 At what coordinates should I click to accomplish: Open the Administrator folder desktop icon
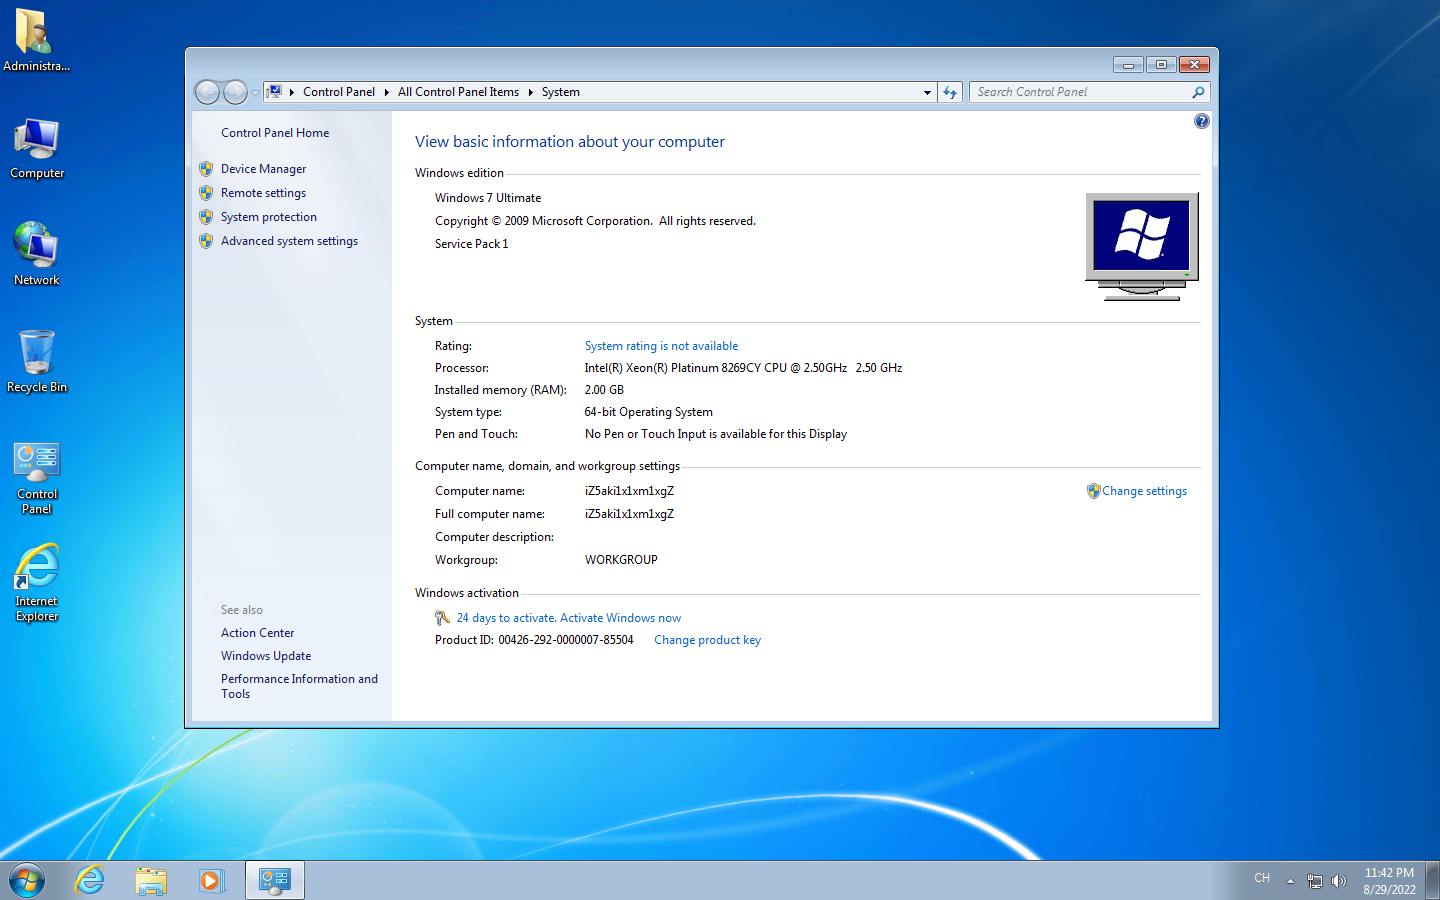(36, 40)
